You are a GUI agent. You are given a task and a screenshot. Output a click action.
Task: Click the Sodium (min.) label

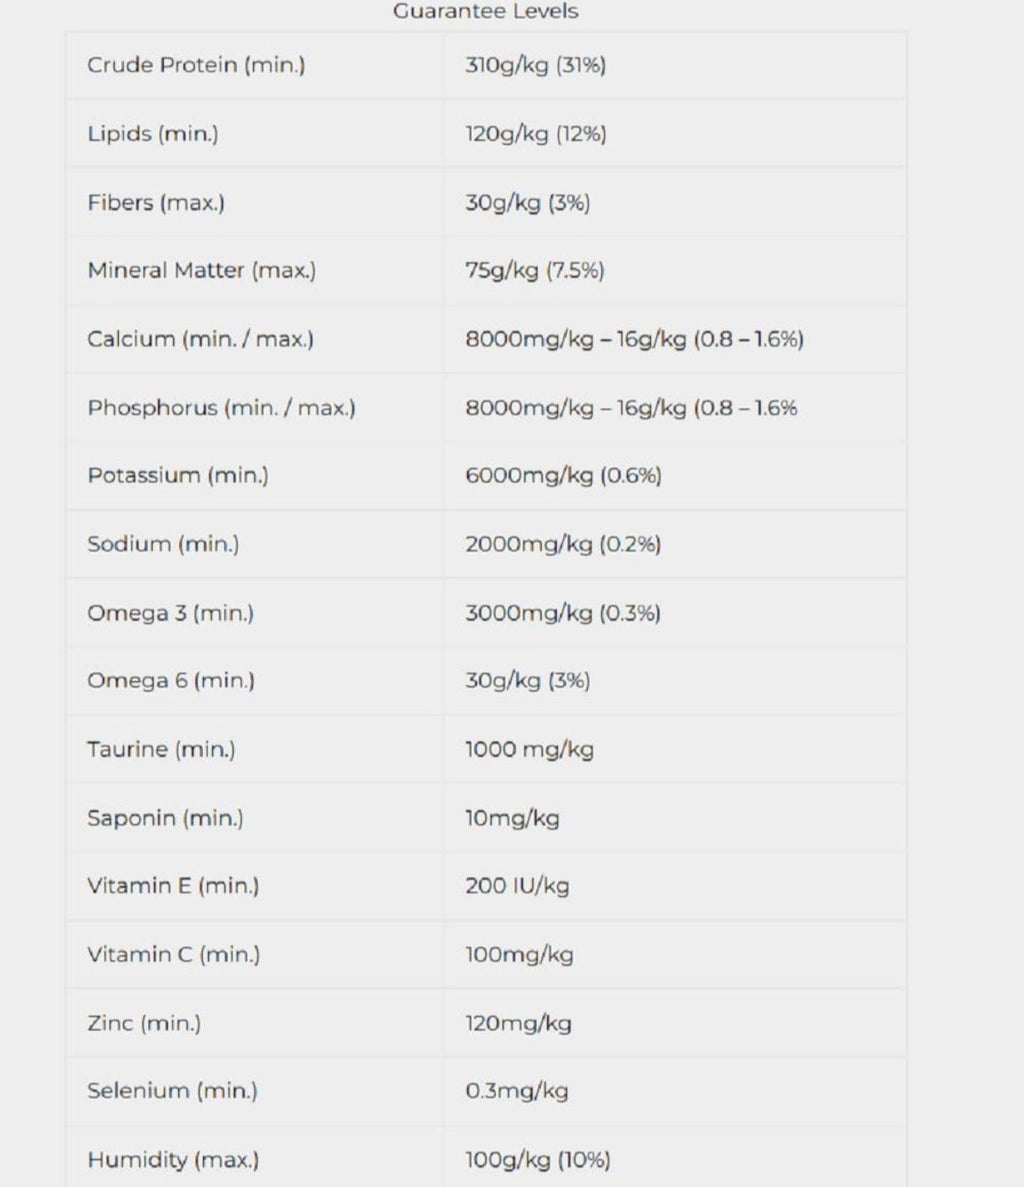(x=163, y=544)
